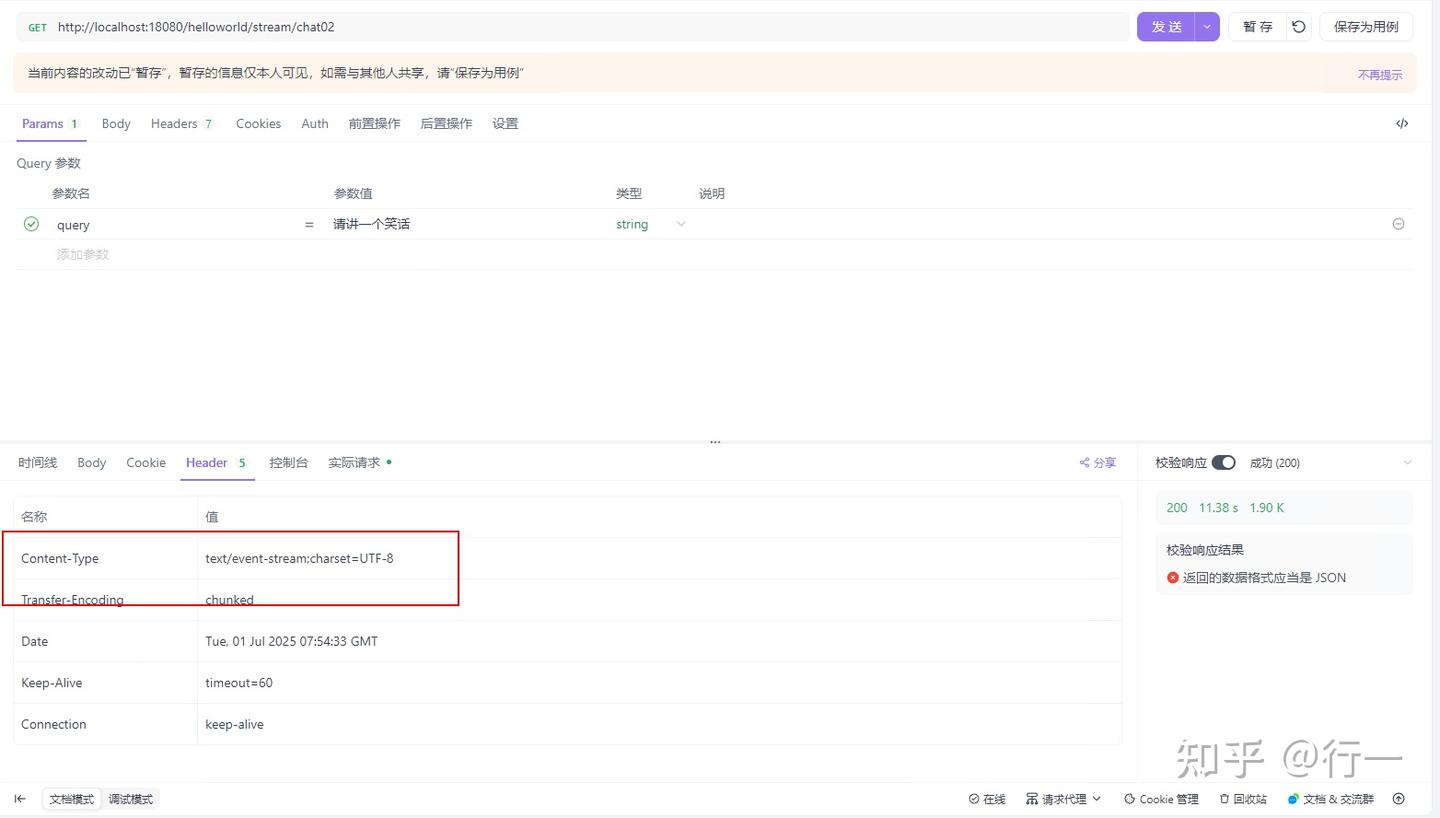Screen dimensions: 1440x818
Task: Collapse the sidebar with the bottom-left arrow icon
Action: [x=20, y=798]
